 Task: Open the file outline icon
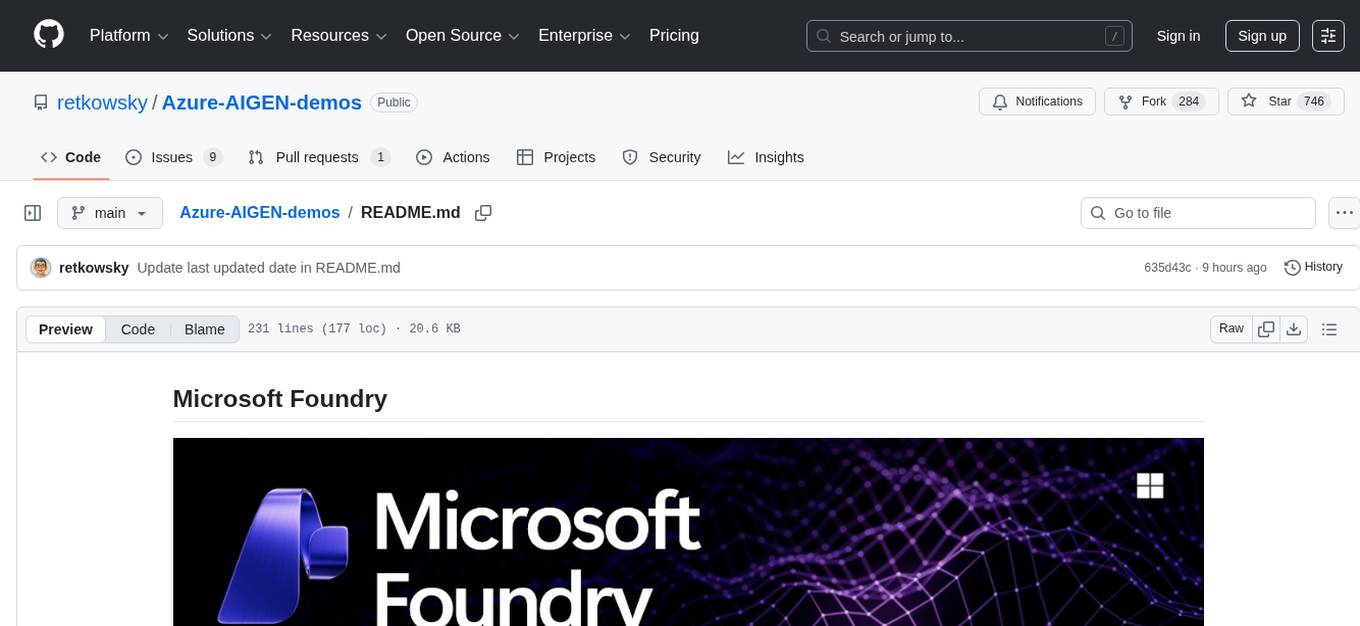pos(1330,328)
